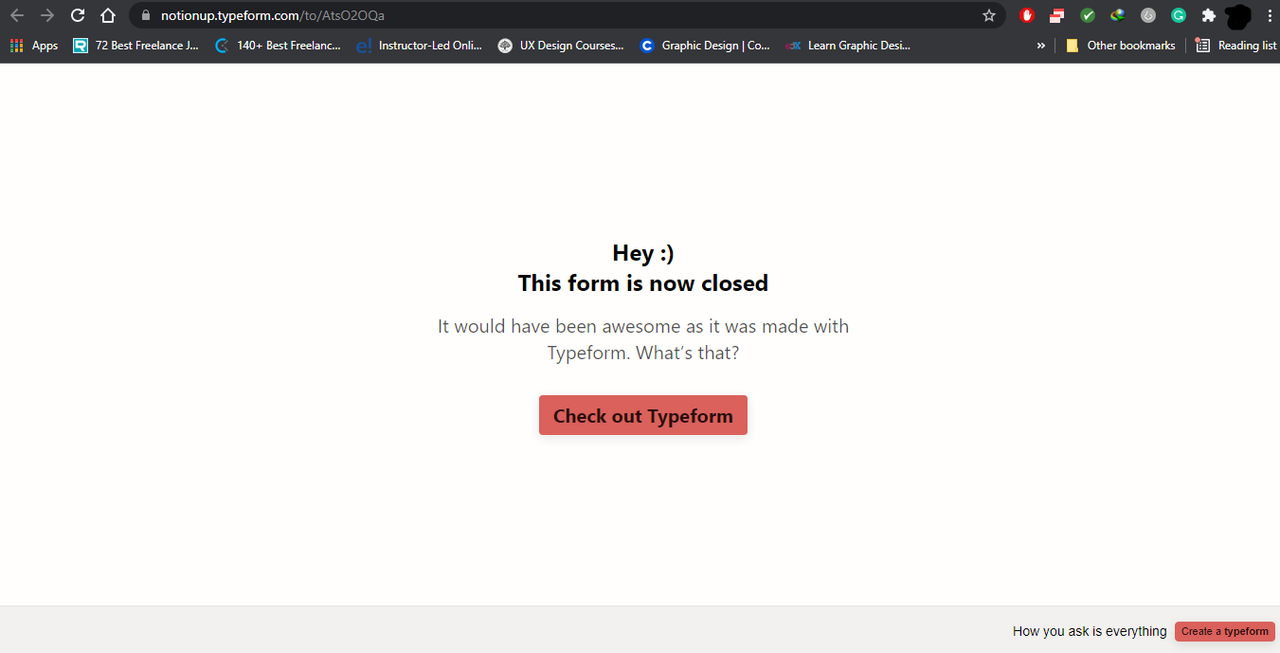
Task: Open the red stacked-windows extension
Action: tap(1057, 15)
